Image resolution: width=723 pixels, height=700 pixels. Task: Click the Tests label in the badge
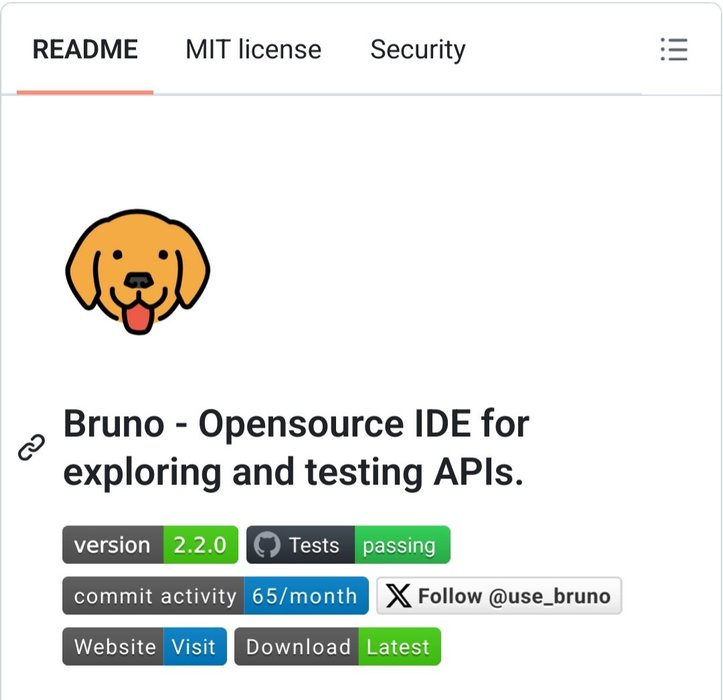coord(314,545)
